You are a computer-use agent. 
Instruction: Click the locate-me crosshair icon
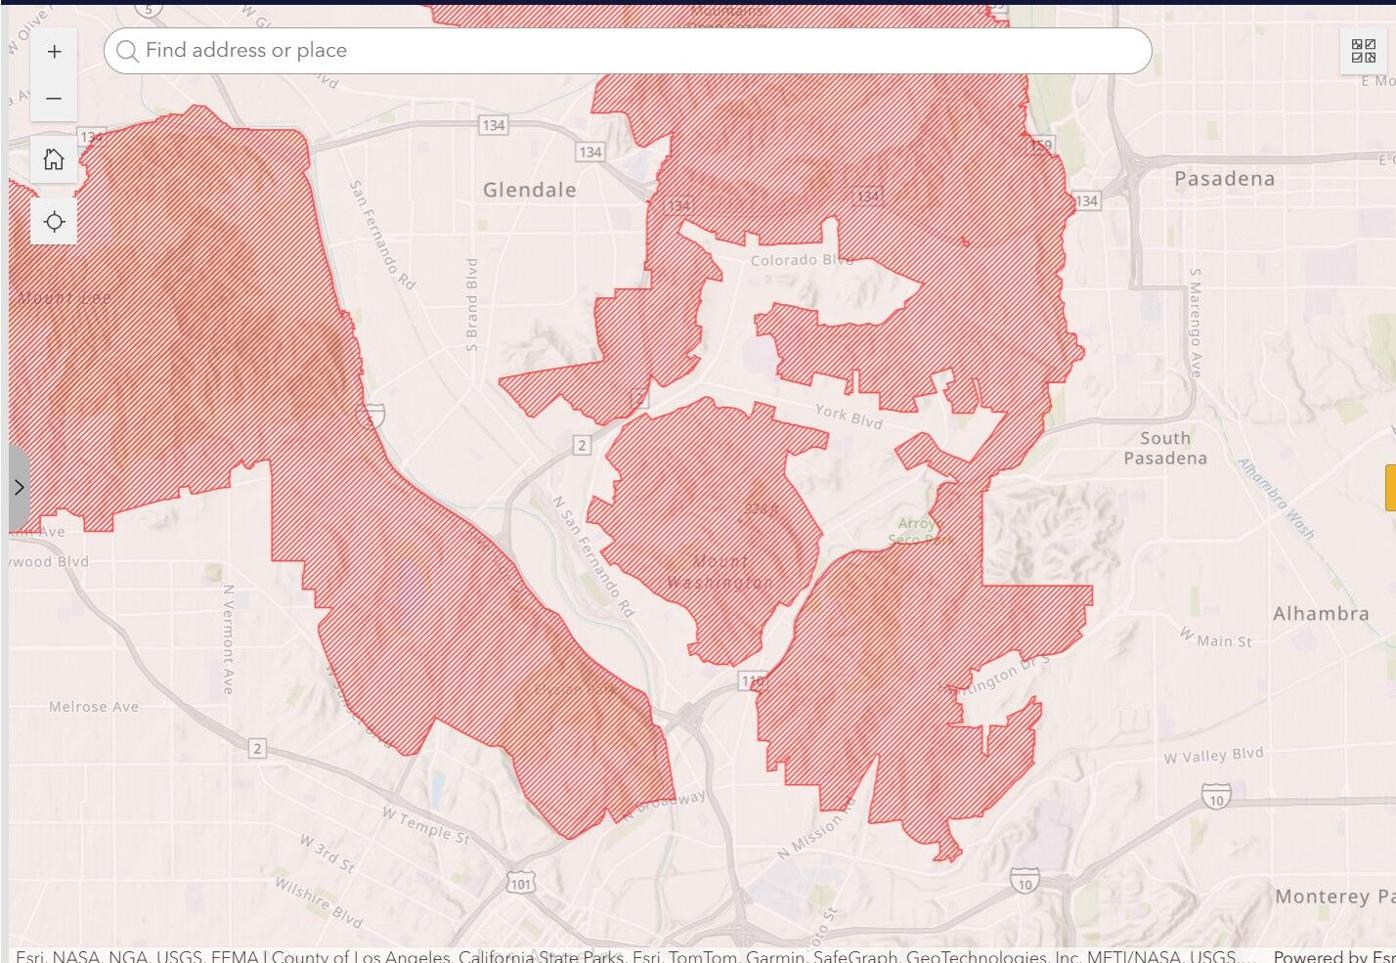point(53,221)
